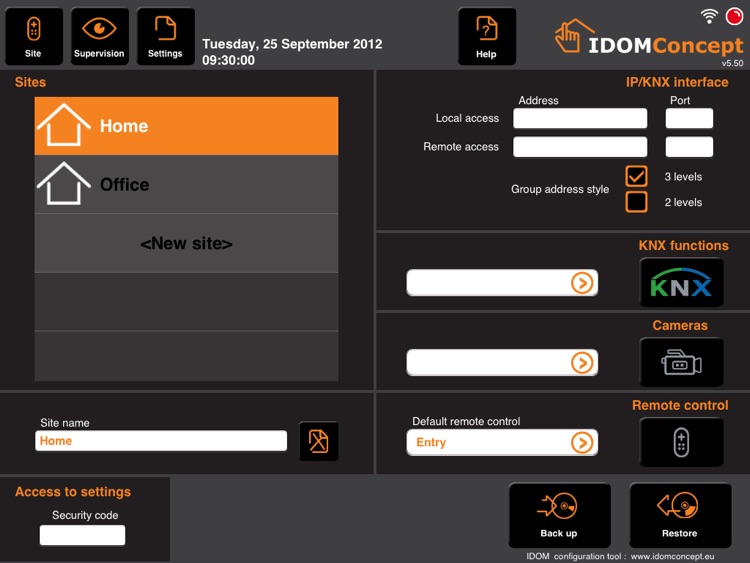Image resolution: width=750 pixels, height=563 pixels.
Task: Open the Settings toolbar button
Action: point(165,36)
